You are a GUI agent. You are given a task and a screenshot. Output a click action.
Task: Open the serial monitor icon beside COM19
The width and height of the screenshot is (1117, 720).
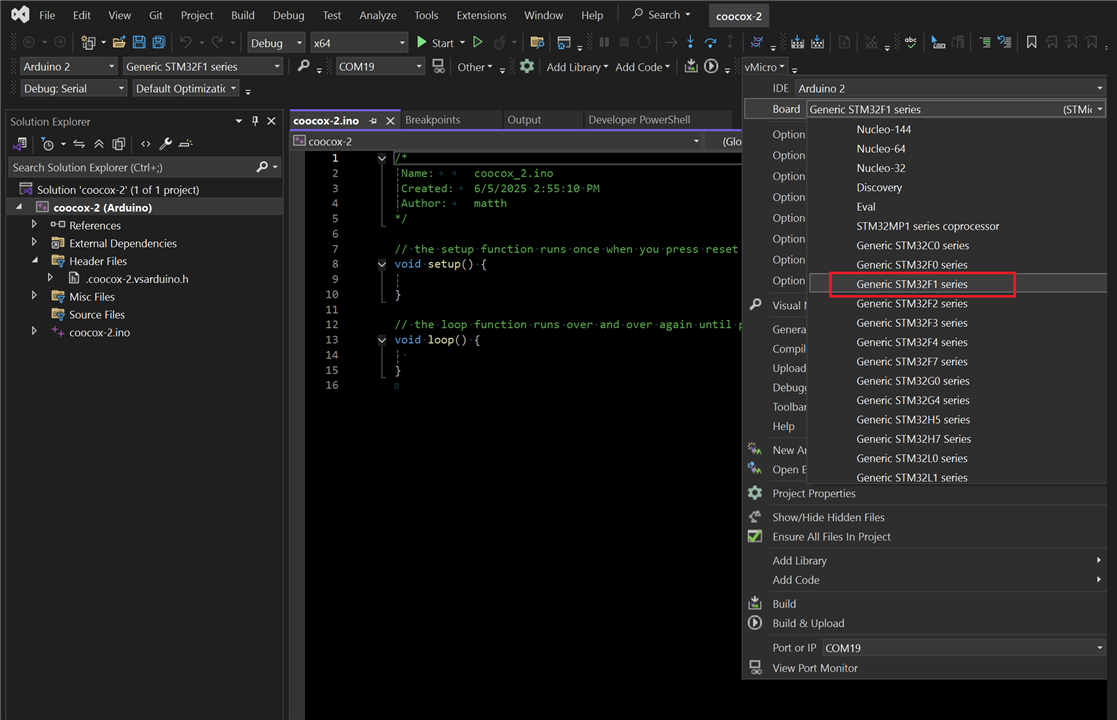pos(438,67)
